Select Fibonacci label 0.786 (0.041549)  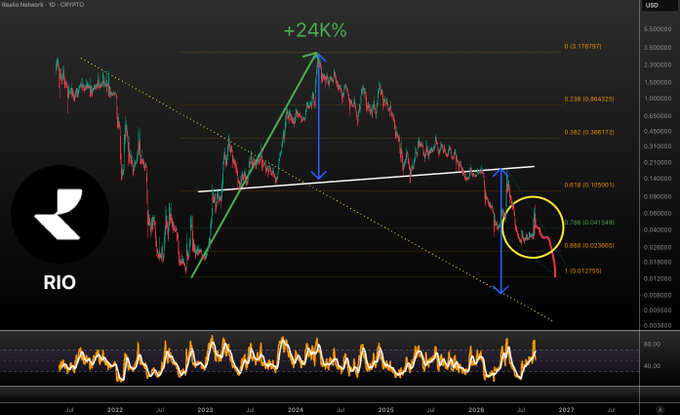coord(589,222)
